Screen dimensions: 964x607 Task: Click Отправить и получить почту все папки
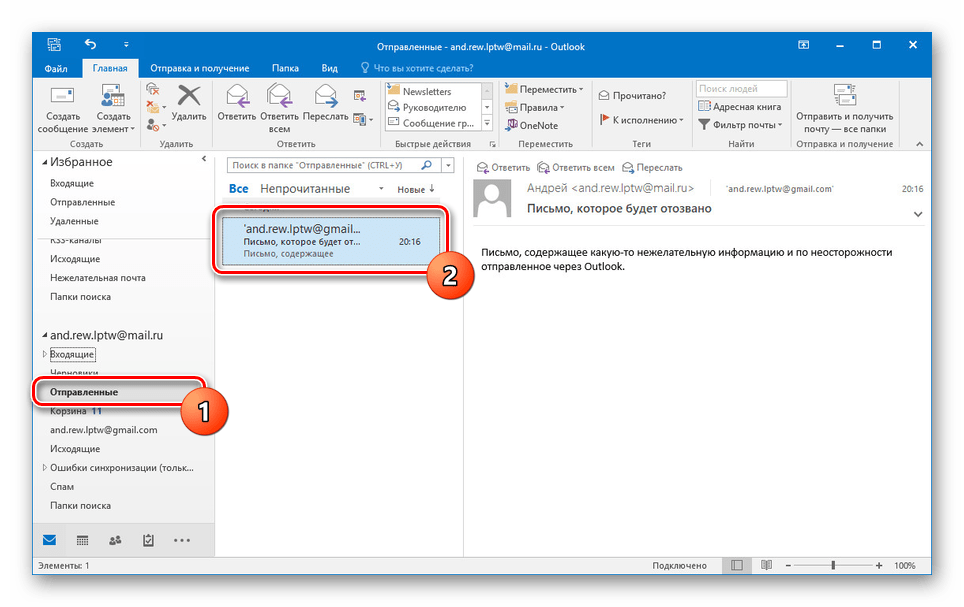[x=845, y=109]
